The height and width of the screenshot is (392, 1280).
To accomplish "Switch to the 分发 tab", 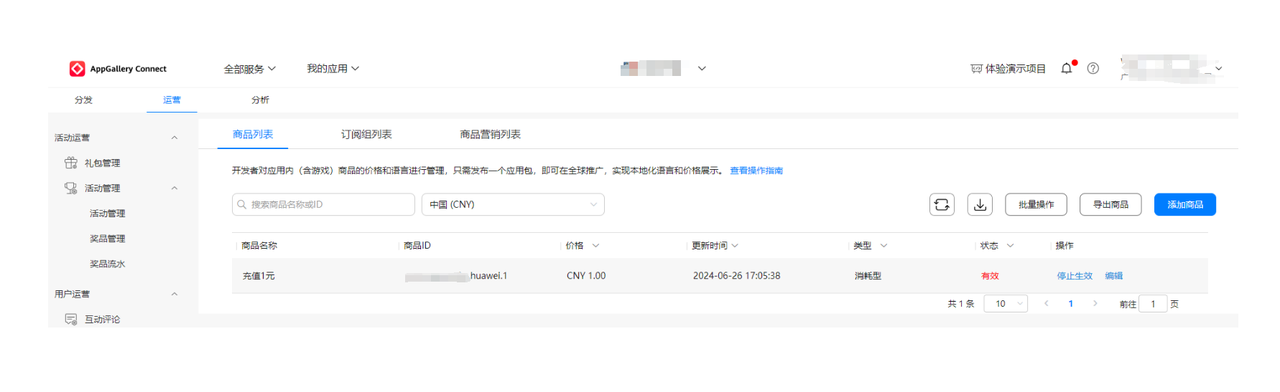I will pyautogui.click(x=84, y=100).
